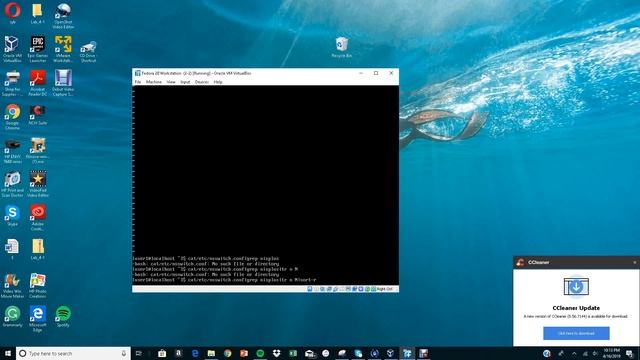The width and height of the screenshot is (640, 360).
Task: Select the NCH Suite desktop icon
Action: pyautogui.click(x=38, y=114)
